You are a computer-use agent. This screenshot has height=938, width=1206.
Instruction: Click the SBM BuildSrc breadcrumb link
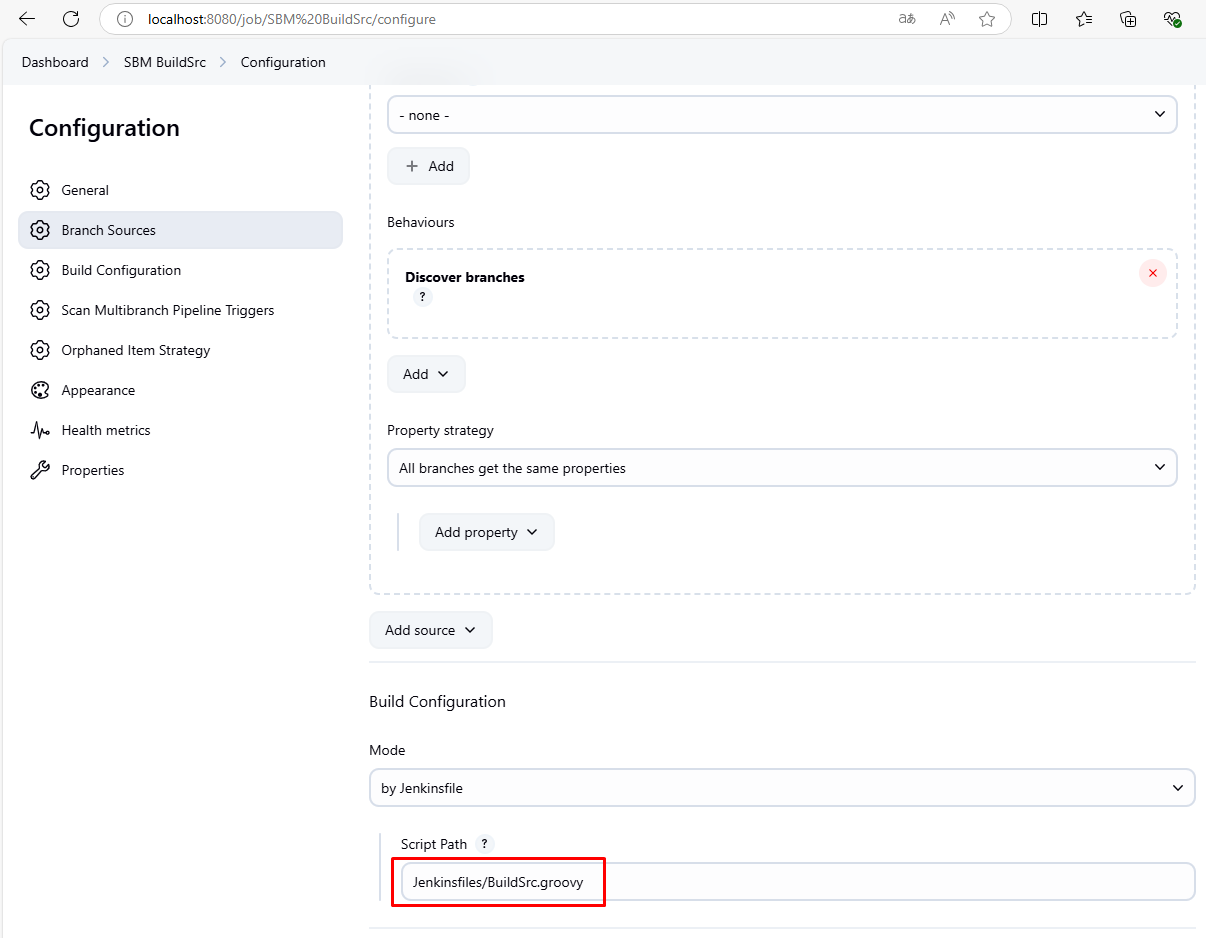164,62
